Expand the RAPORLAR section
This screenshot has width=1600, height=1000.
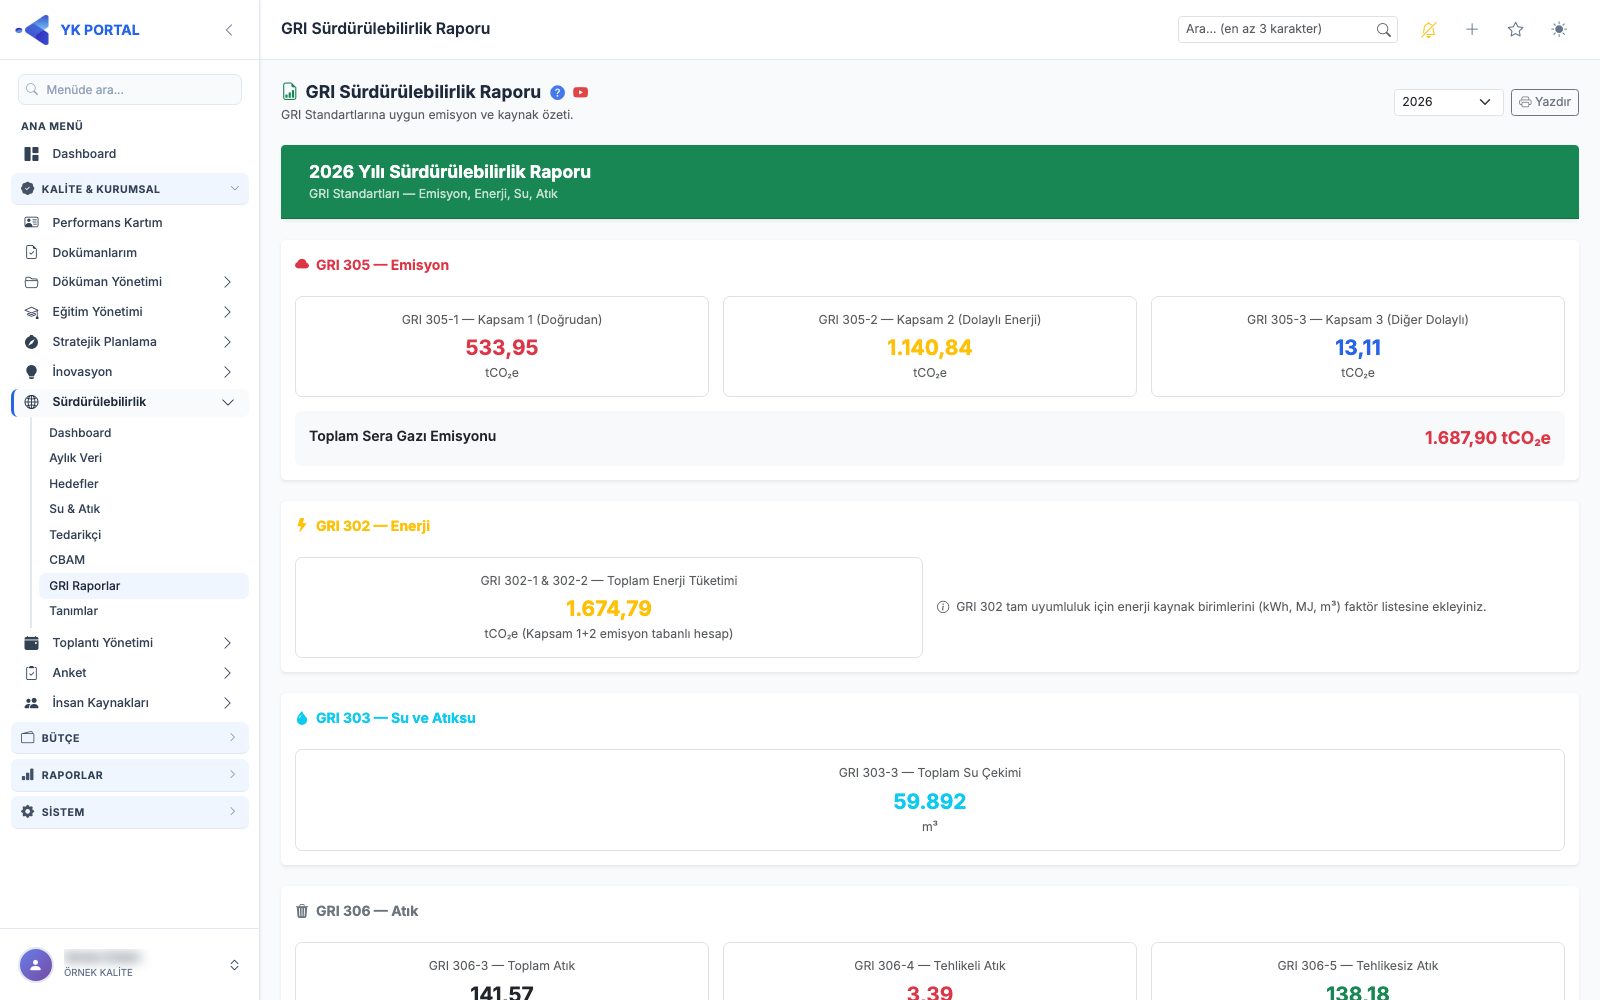click(x=130, y=775)
